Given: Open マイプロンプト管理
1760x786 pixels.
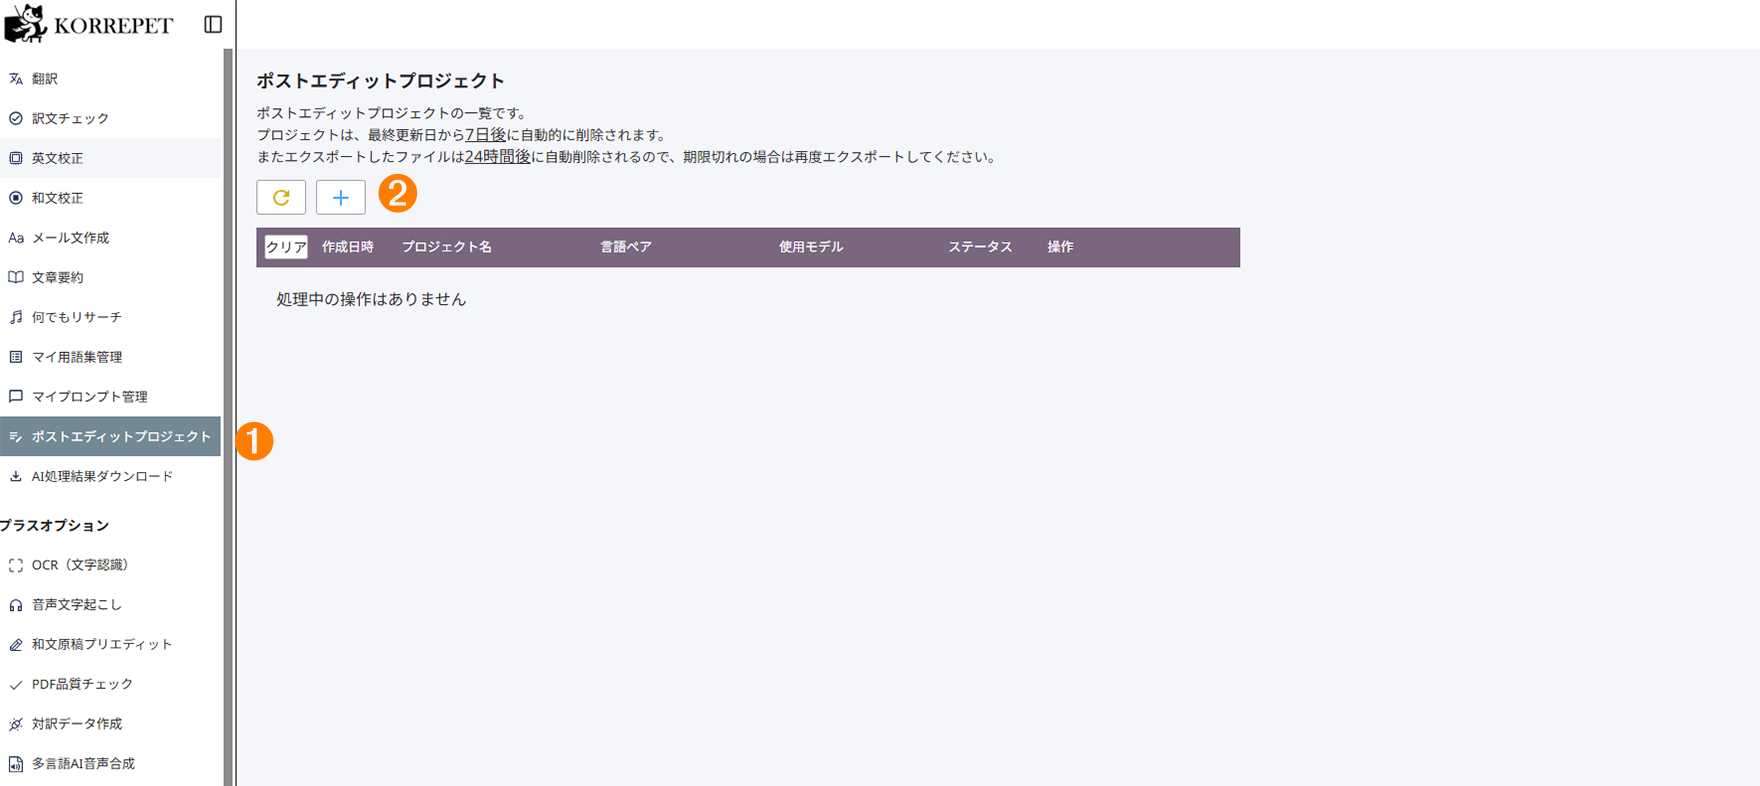Looking at the screenshot, I should (x=110, y=397).
